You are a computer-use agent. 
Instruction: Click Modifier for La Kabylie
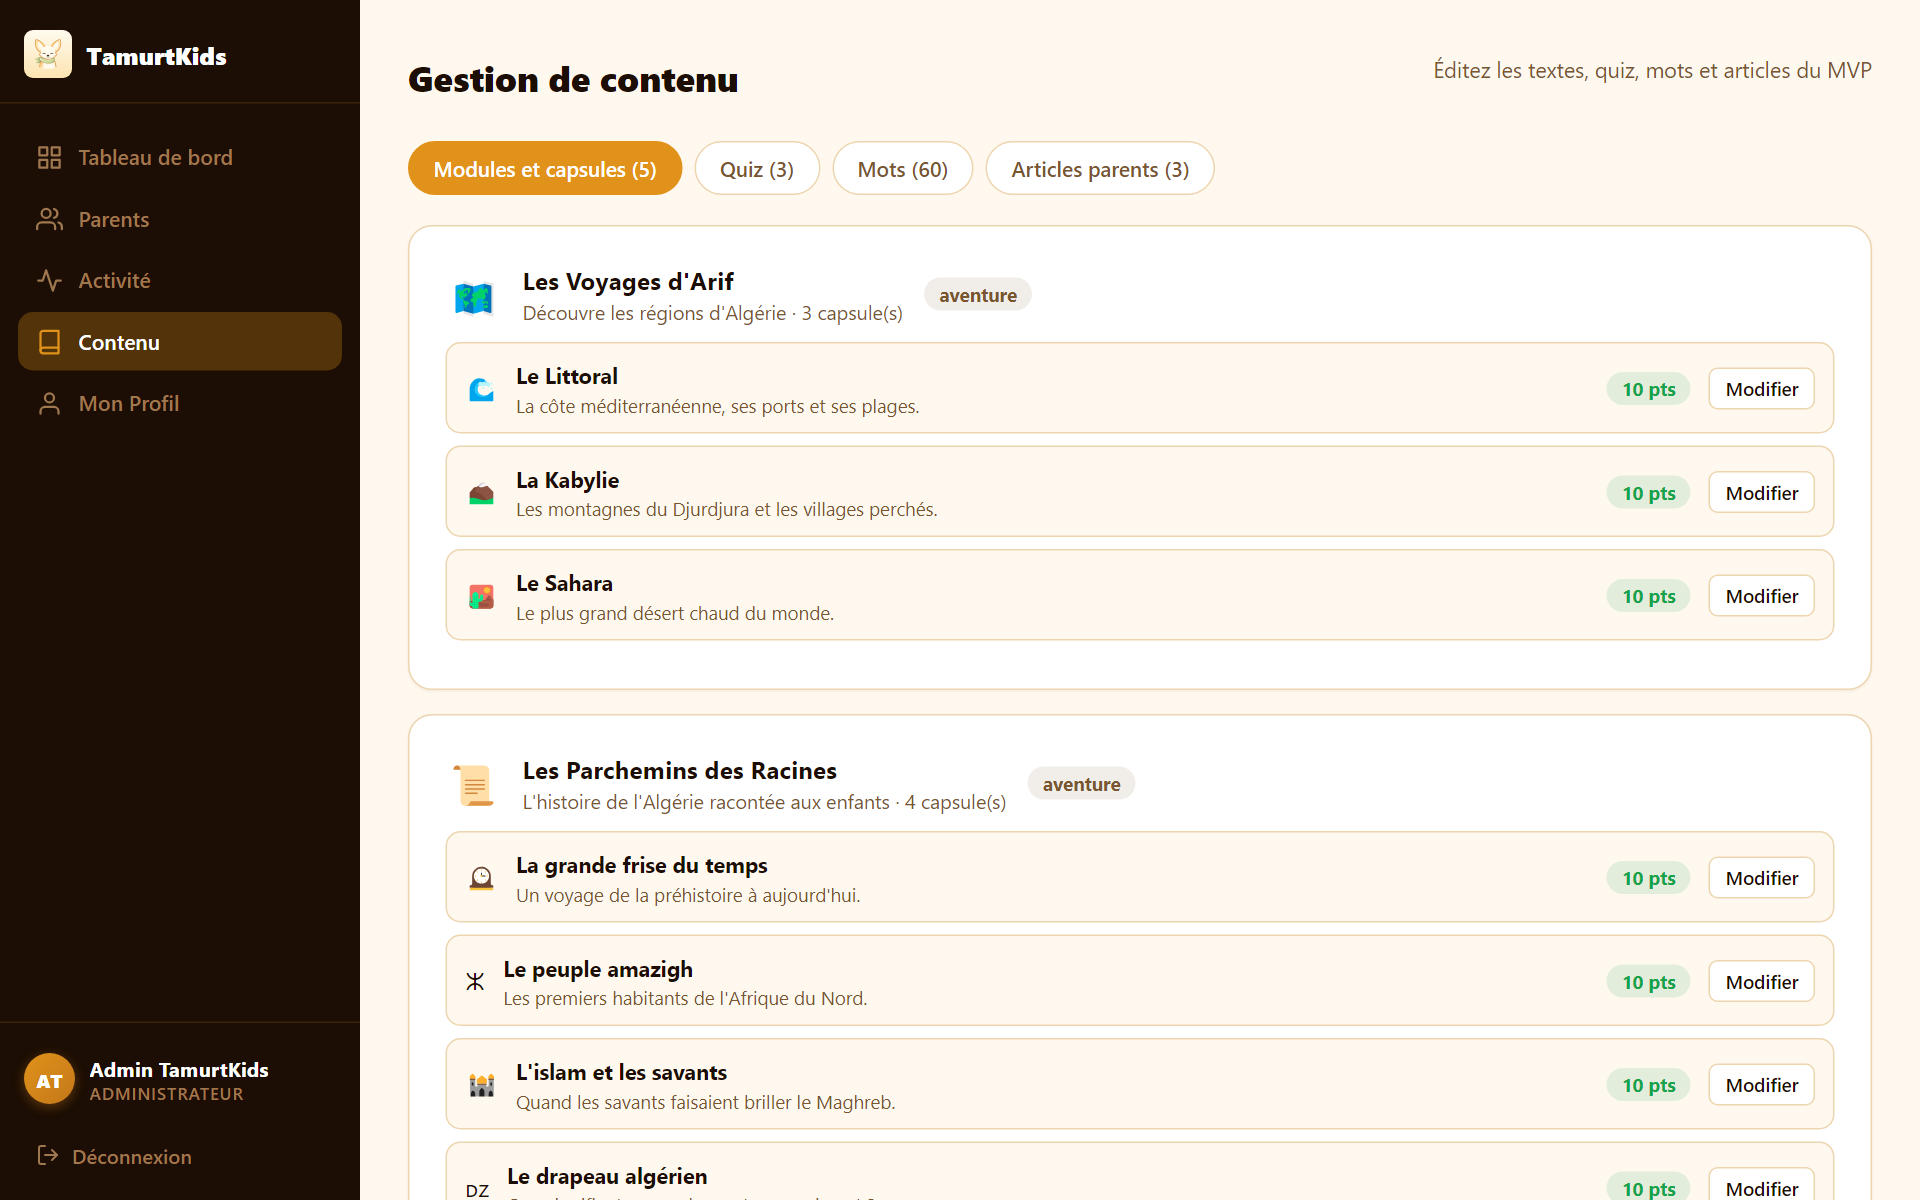click(x=1761, y=493)
